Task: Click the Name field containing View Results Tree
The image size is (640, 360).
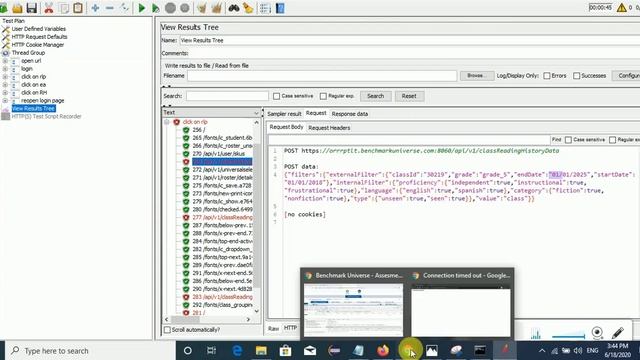Action: click(409, 40)
